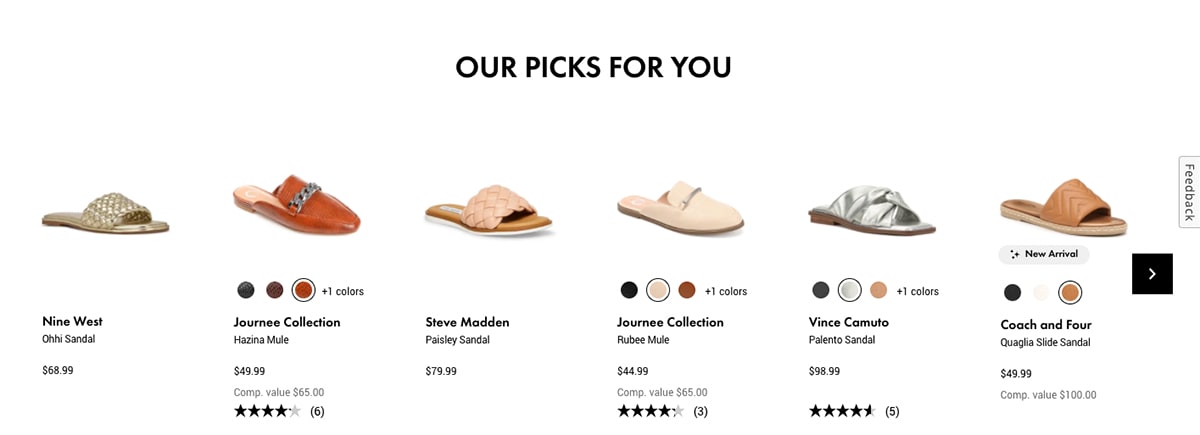
Task: Show more colors for Palento Sandal
Action: pos(917,292)
